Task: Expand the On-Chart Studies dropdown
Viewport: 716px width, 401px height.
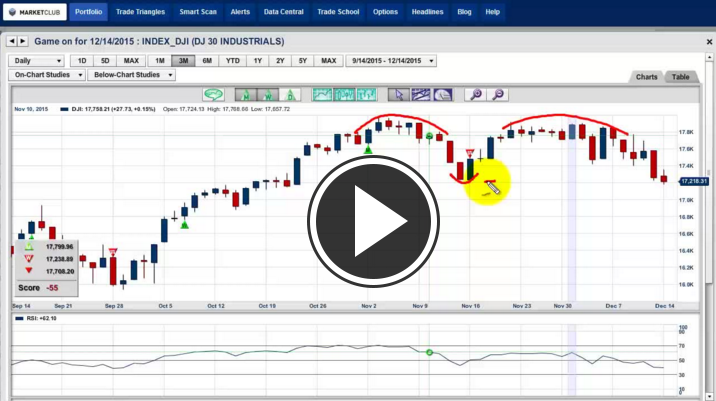Action: pos(47,75)
